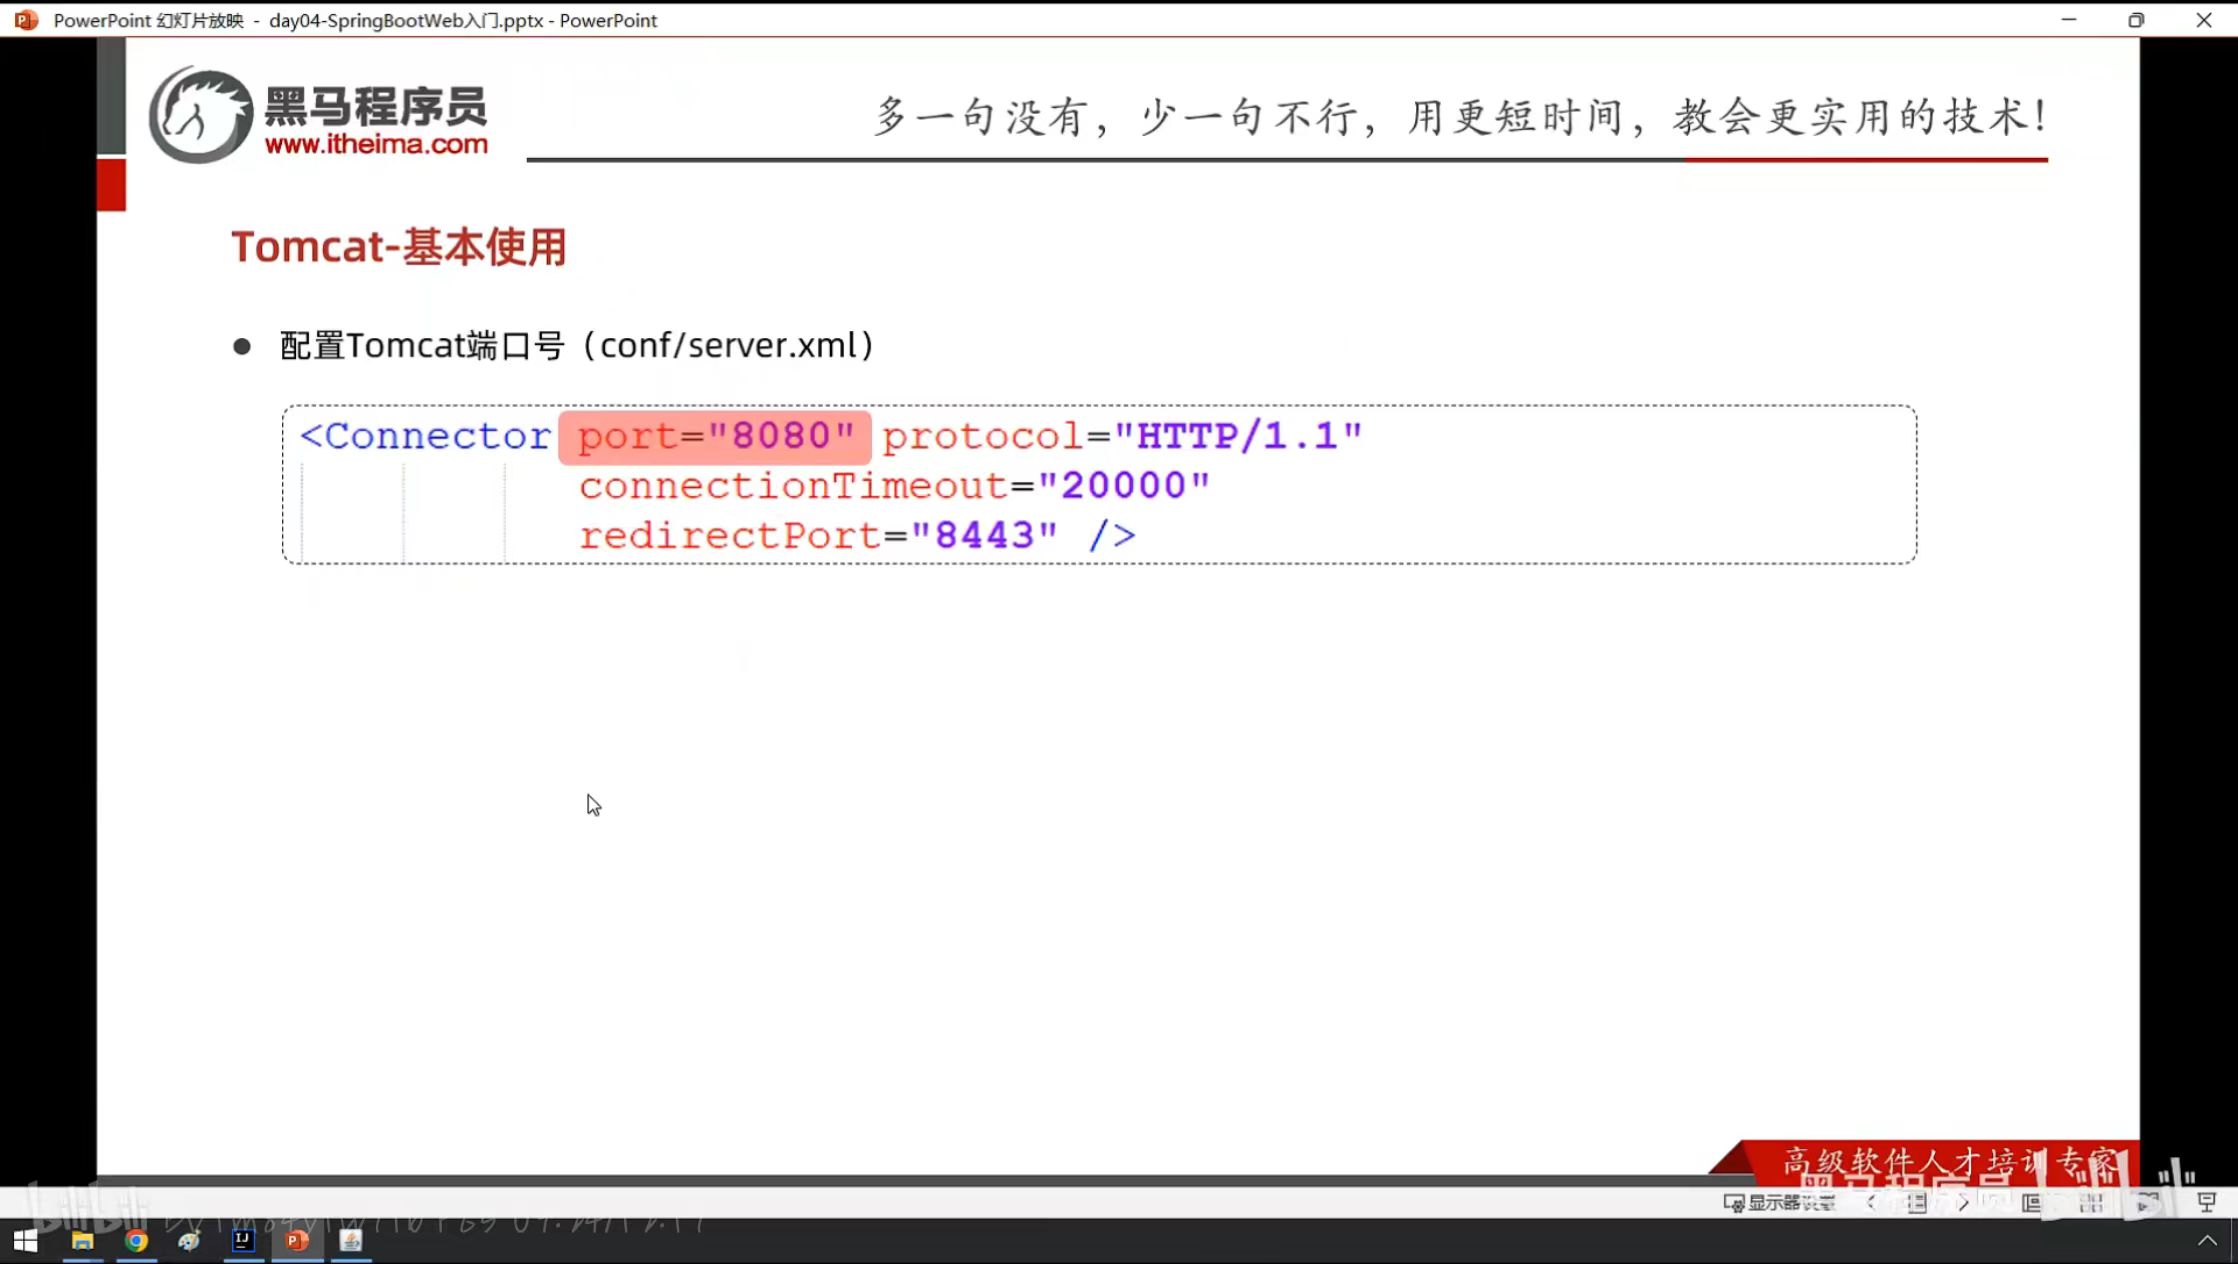The height and width of the screenshot is (1264, 2238).
Task: Switch to Slide Sorter view icon
Action: tap(2090, 1202)
